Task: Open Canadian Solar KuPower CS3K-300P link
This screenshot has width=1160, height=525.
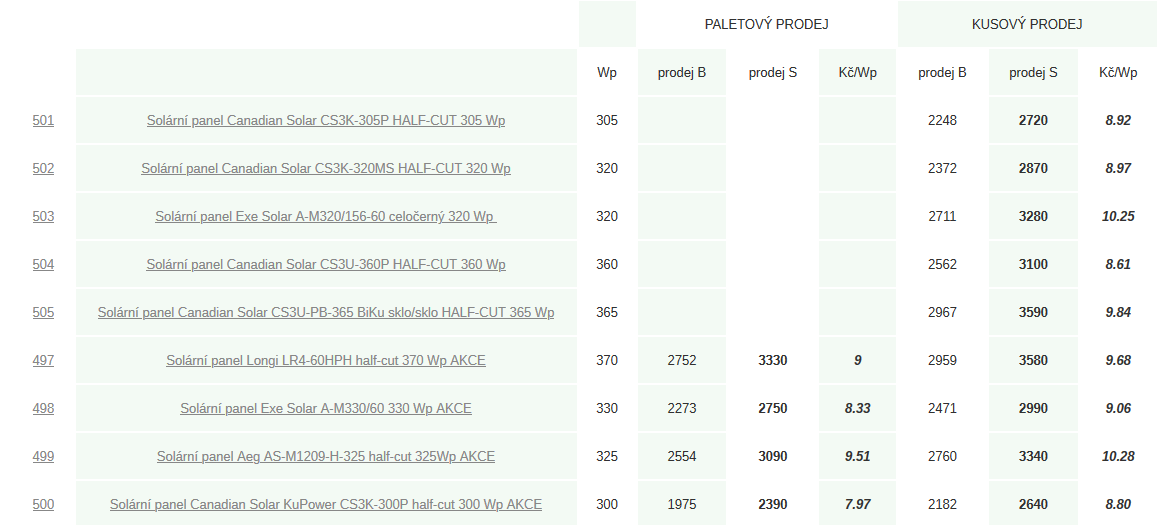Action: click(326, 504)
